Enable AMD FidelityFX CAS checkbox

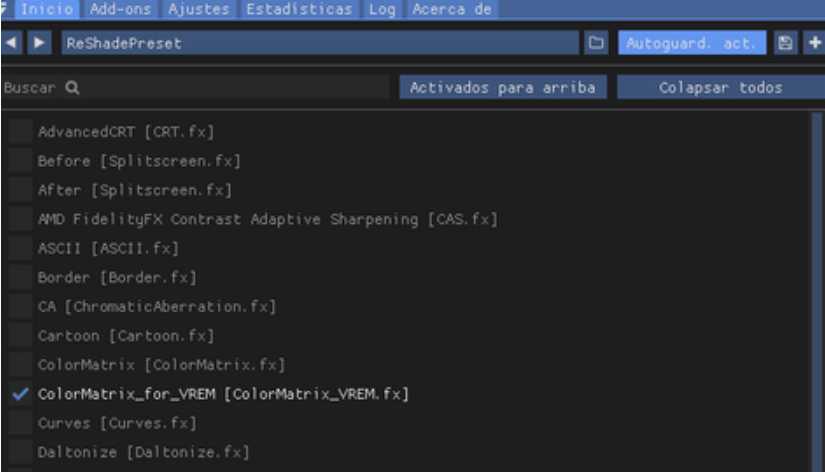(20, 219)
